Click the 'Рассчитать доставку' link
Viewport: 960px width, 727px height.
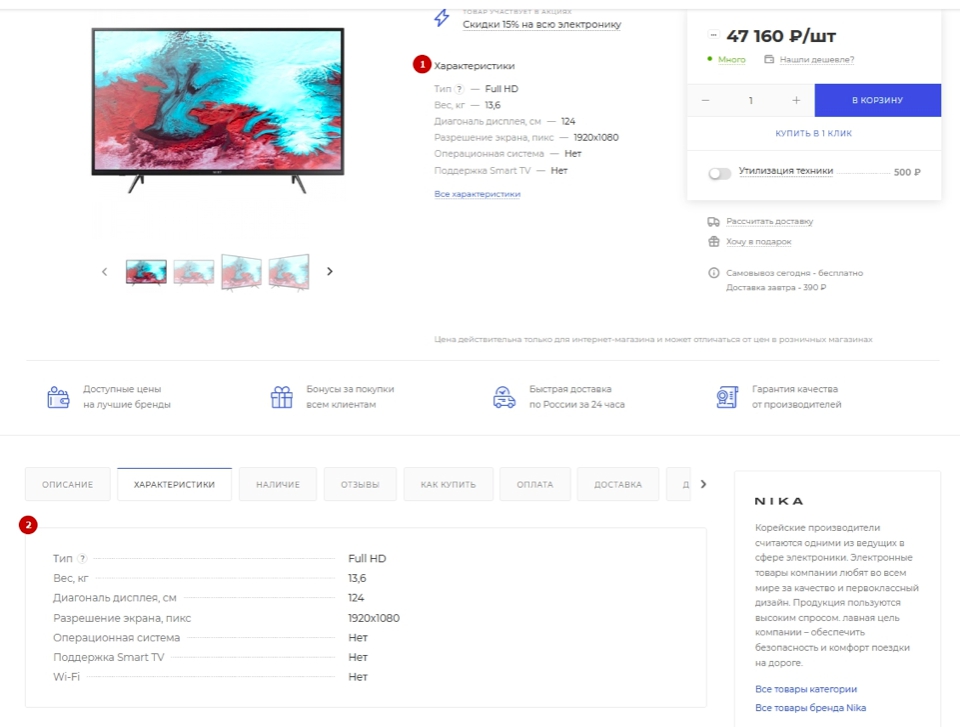770,221
